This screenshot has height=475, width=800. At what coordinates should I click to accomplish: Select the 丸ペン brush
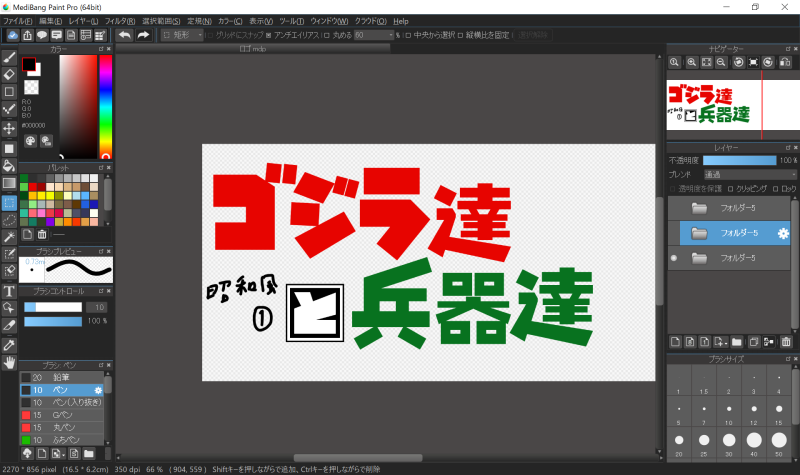tap(62, 428)
